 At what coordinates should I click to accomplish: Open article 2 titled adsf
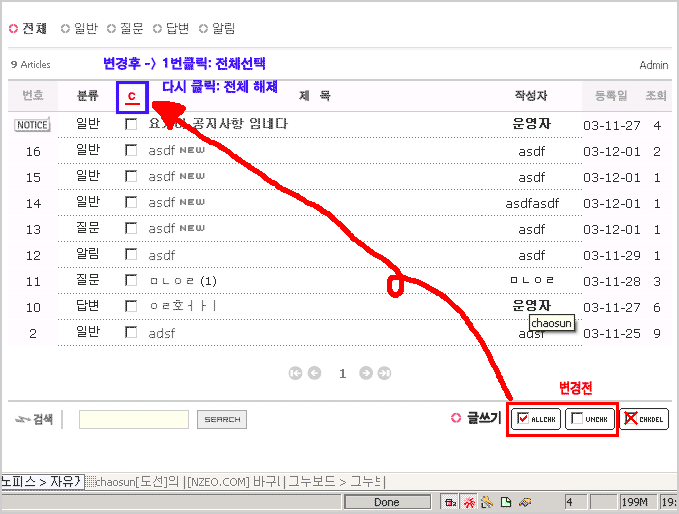point(162,333)
